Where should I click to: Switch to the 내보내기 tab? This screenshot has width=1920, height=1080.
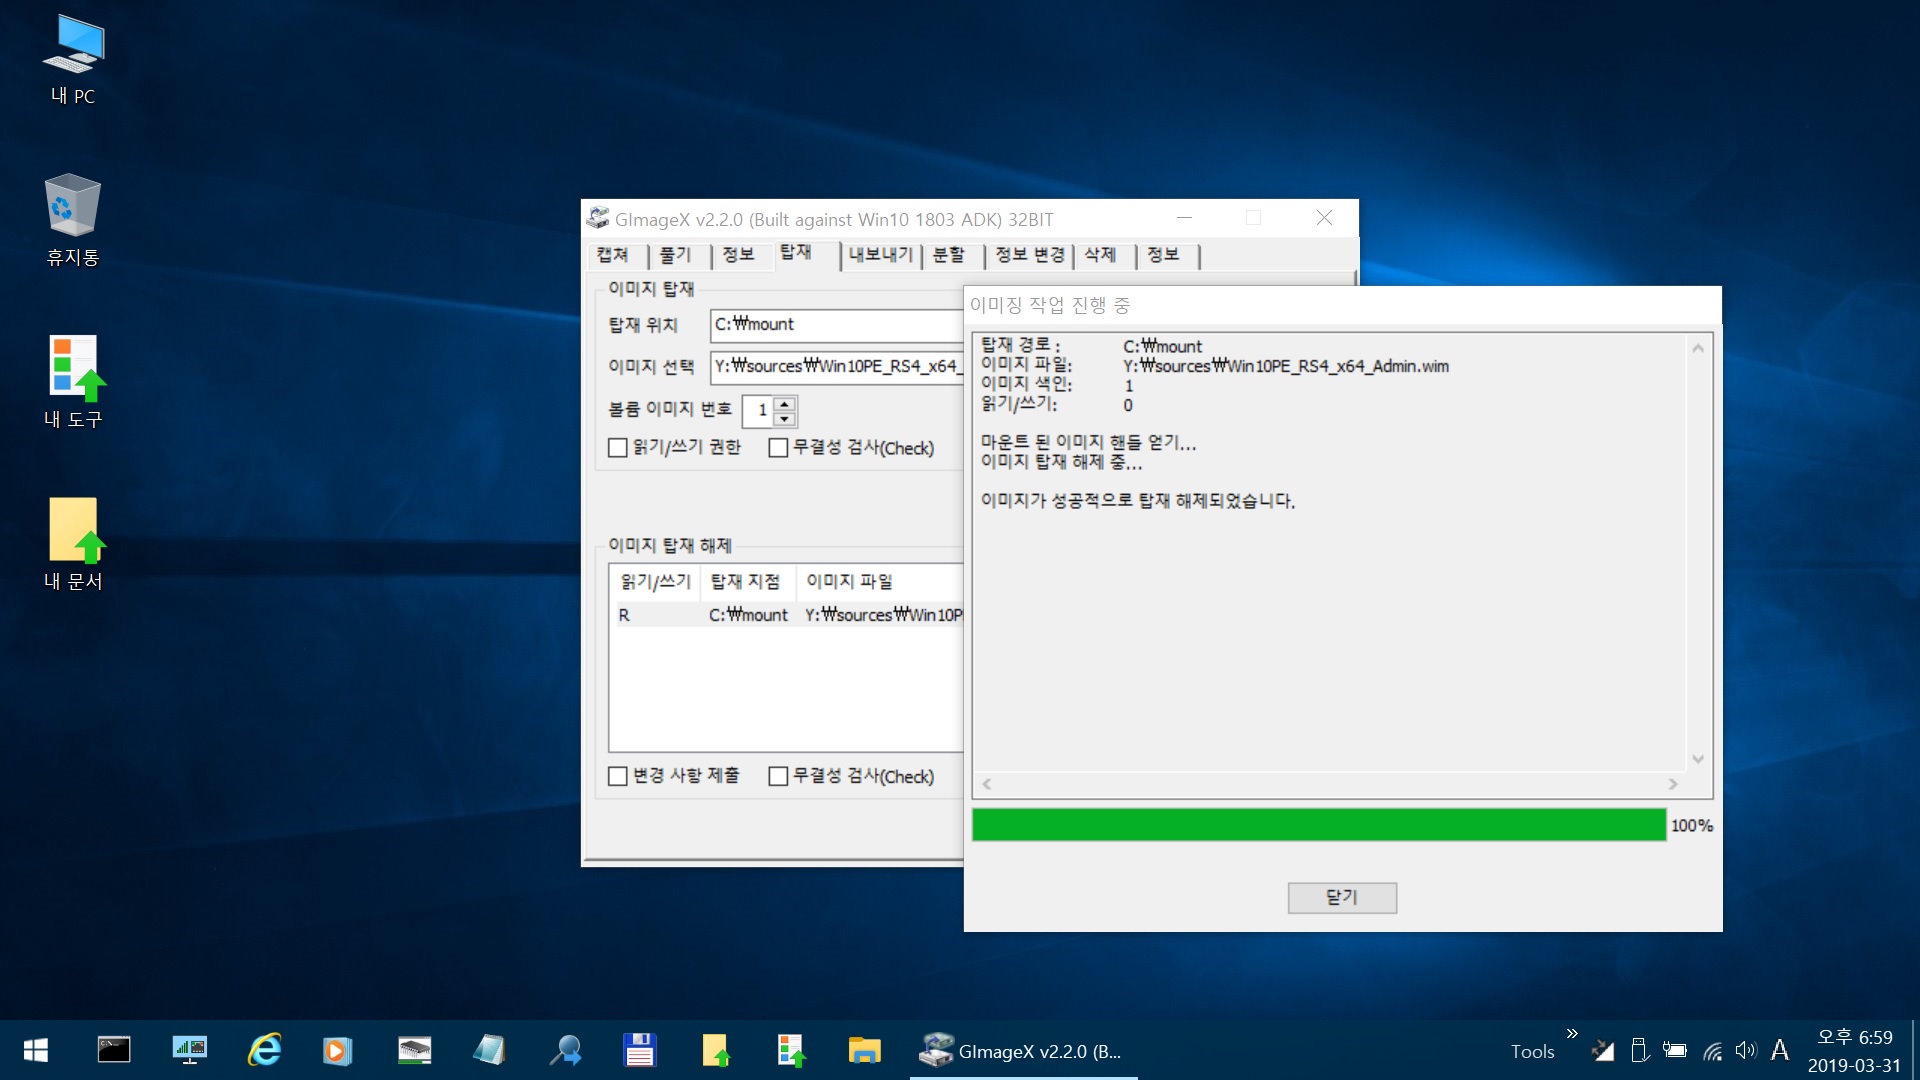[x=880, y=255]
